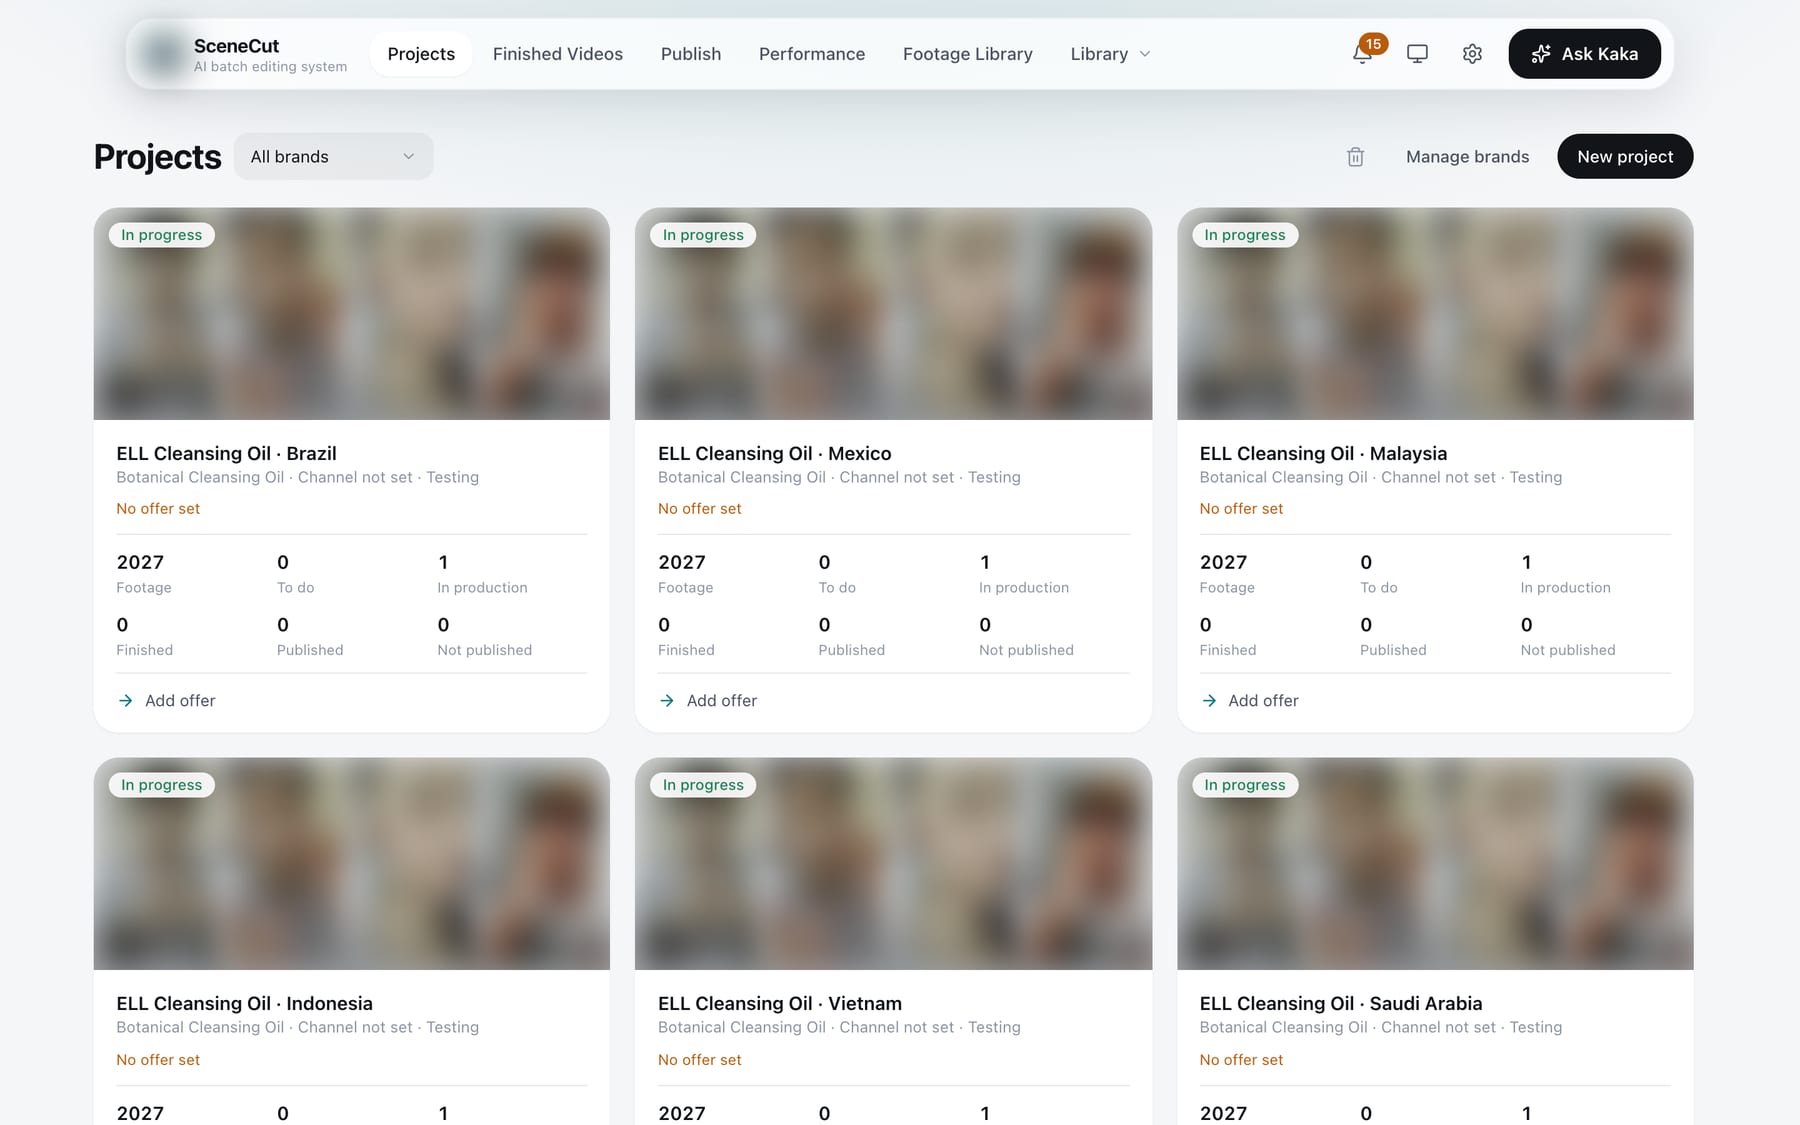Screen dimensions: 1800x1125
Task: Click ELL Cleansing Oil · Saudi Arabia title
Action: pyautogui.click(x=1341, y=1004)
